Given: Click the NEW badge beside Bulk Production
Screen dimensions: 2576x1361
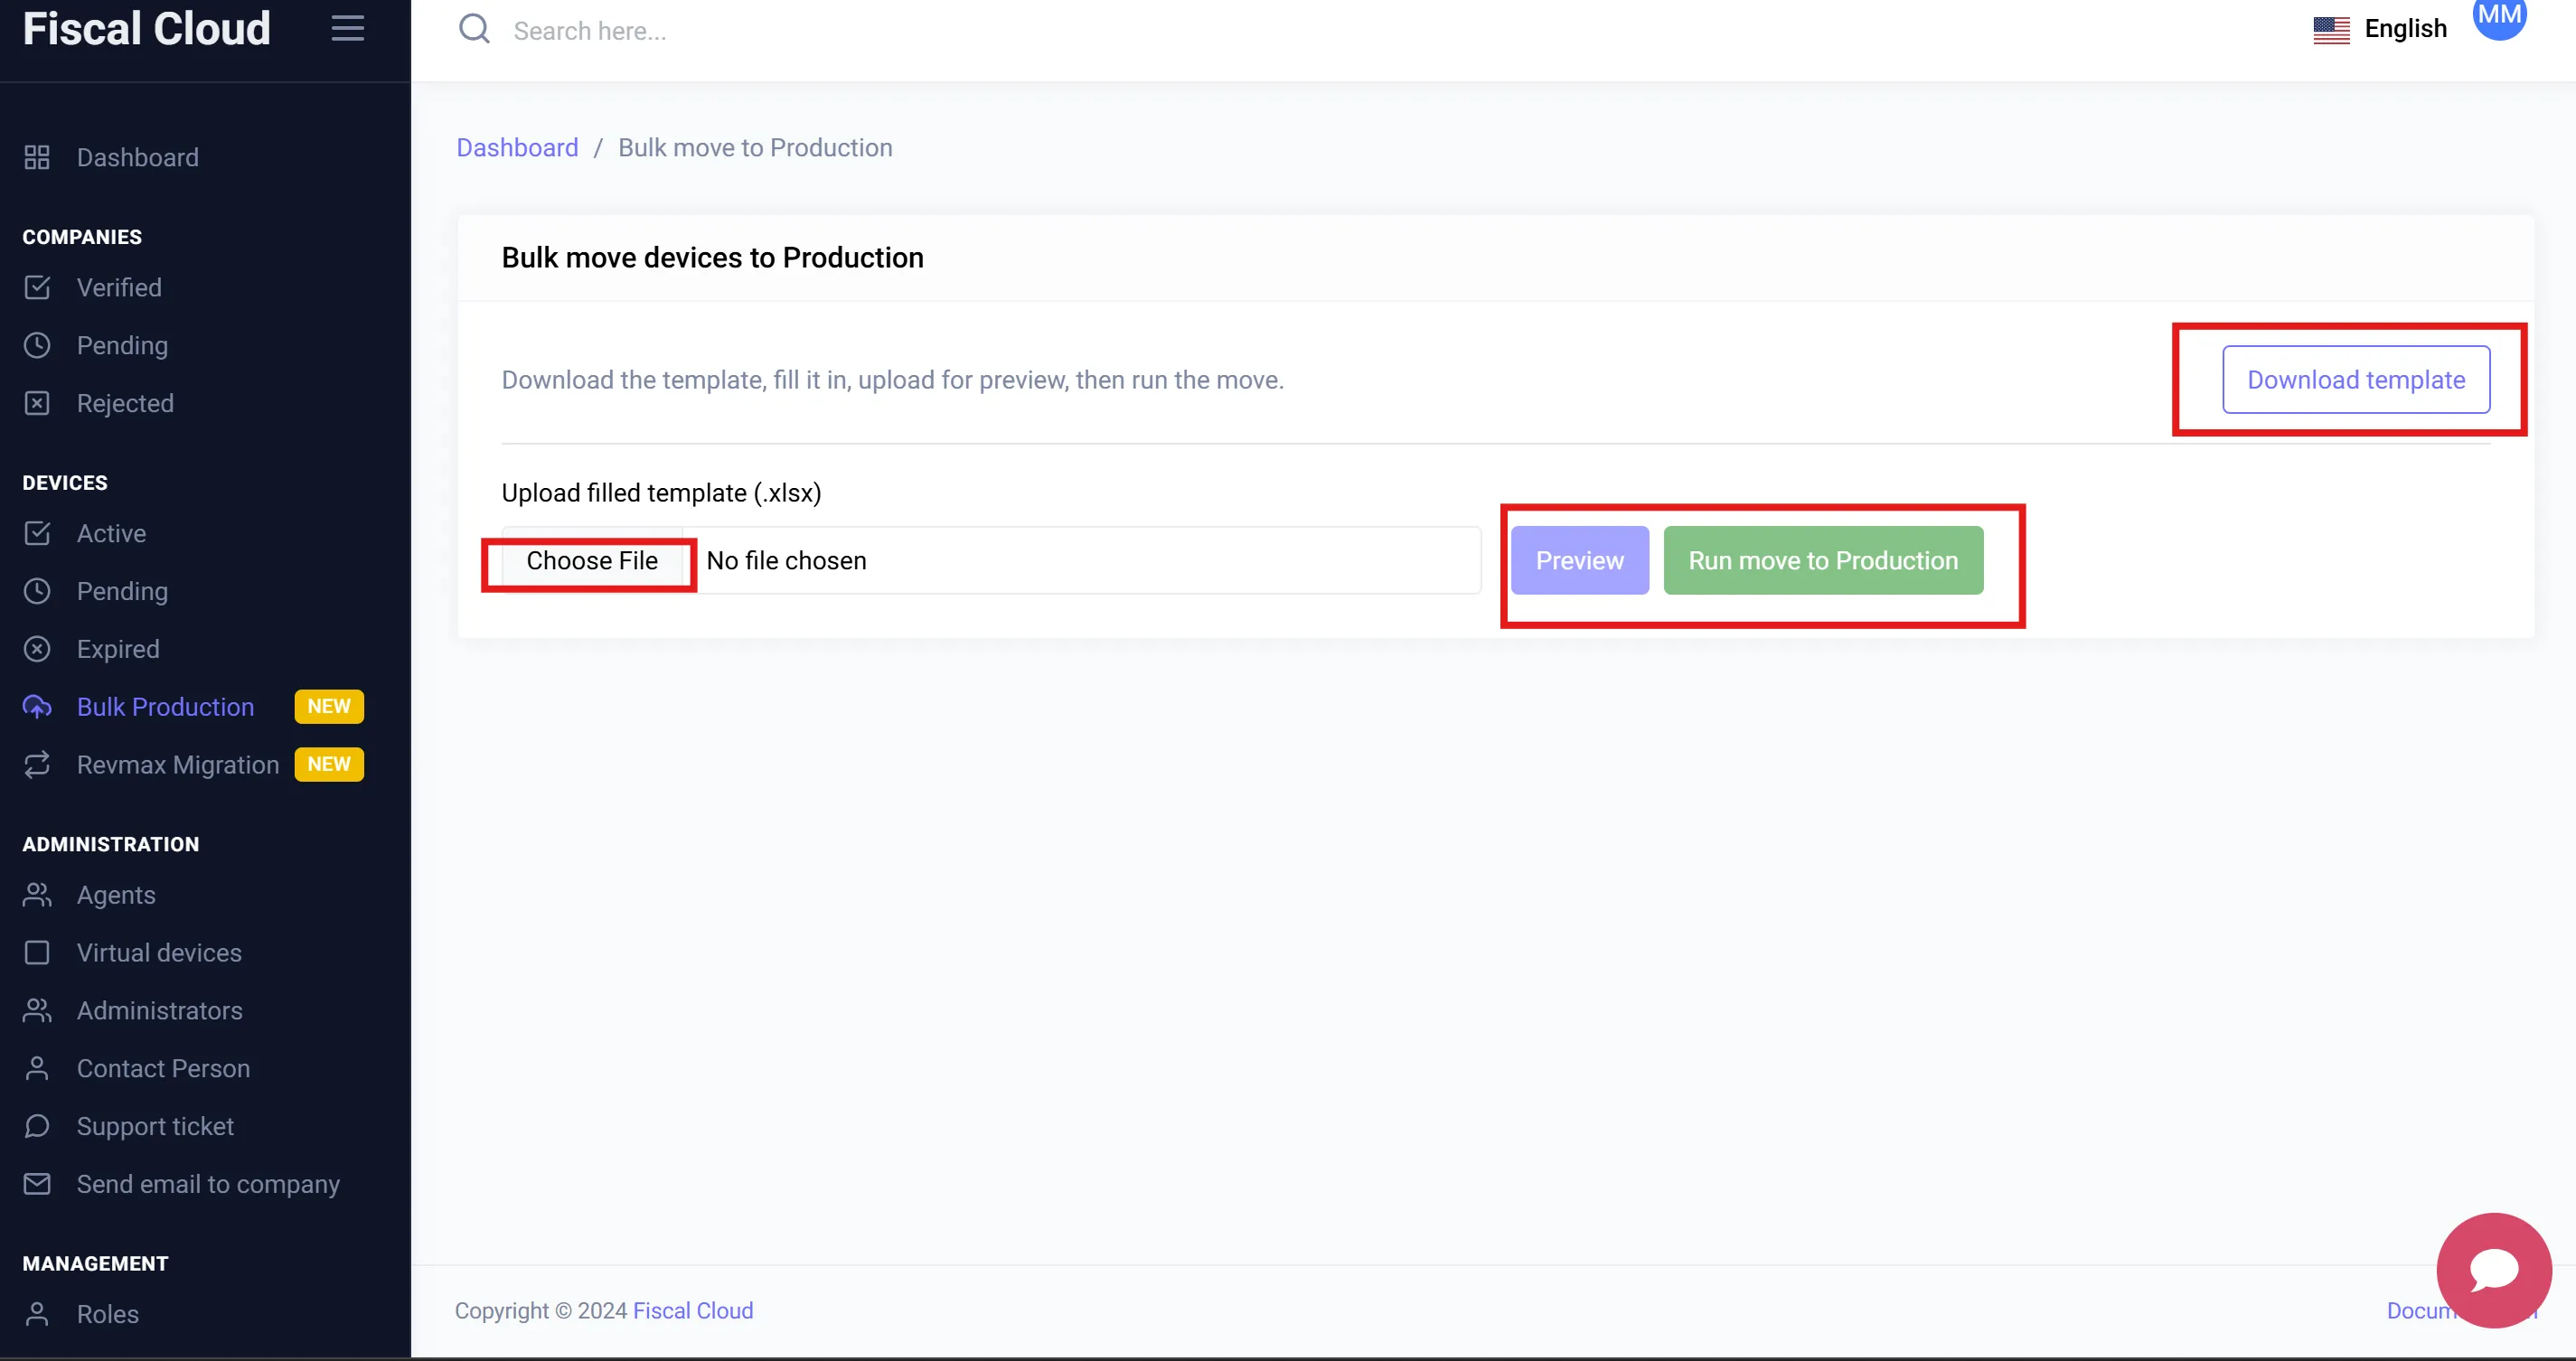Looking at the screenshot, I should [x=329, y=707].
